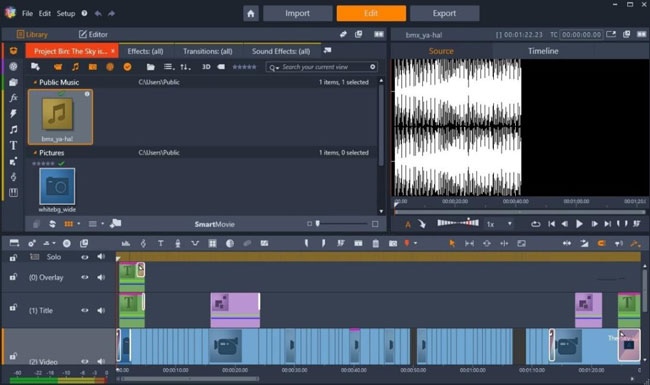Click the quick import icon in library toolbar
This screenshot has height=385, width=650.
[x=35, y=67]
